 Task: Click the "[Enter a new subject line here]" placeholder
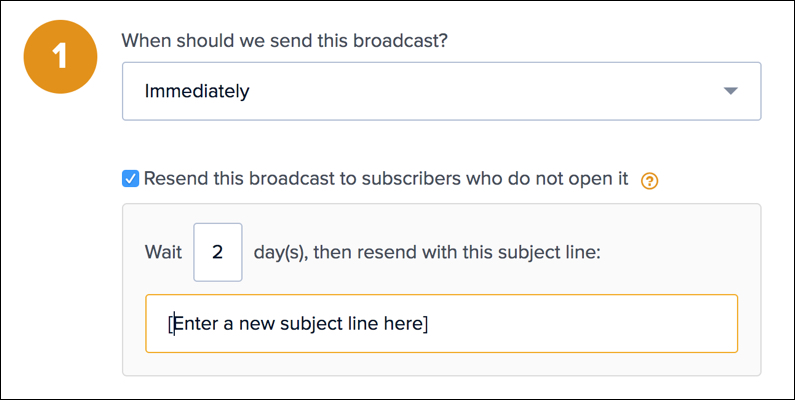click(x=298, y=324)
